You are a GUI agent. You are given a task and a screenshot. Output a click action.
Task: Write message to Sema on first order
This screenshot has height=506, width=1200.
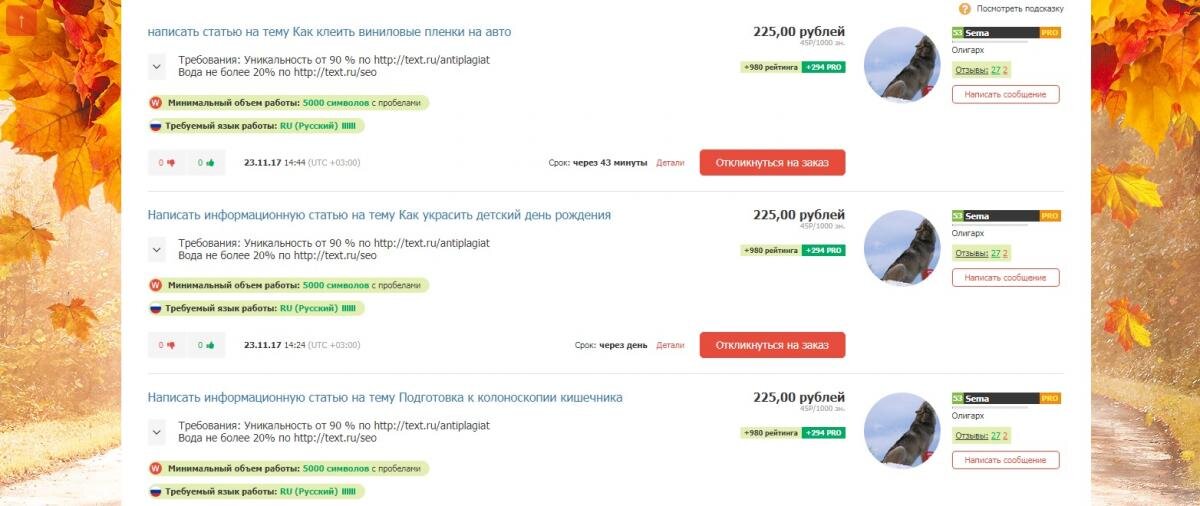[x=1005, y=95]
